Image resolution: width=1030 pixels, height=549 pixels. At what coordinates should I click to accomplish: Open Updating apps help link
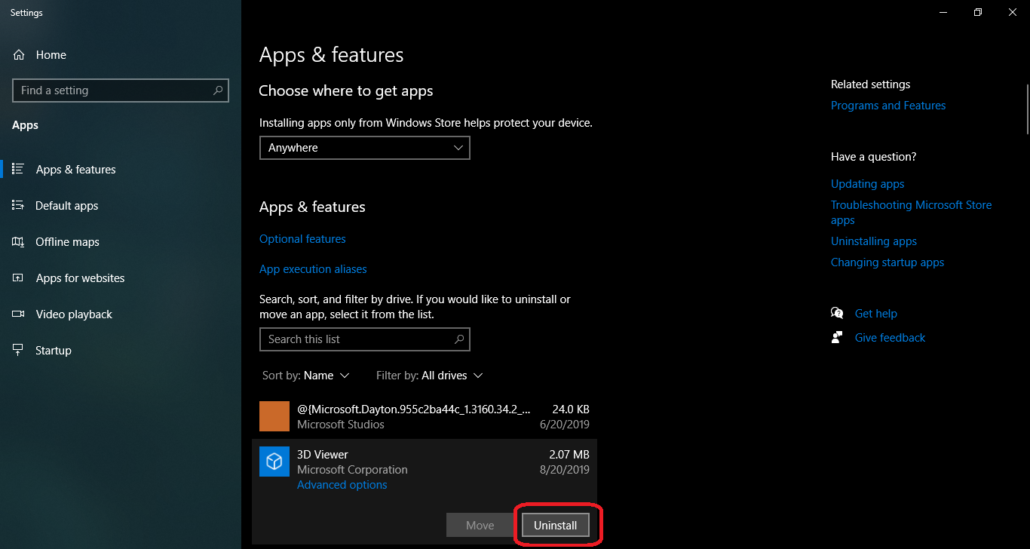pos(867,185)
